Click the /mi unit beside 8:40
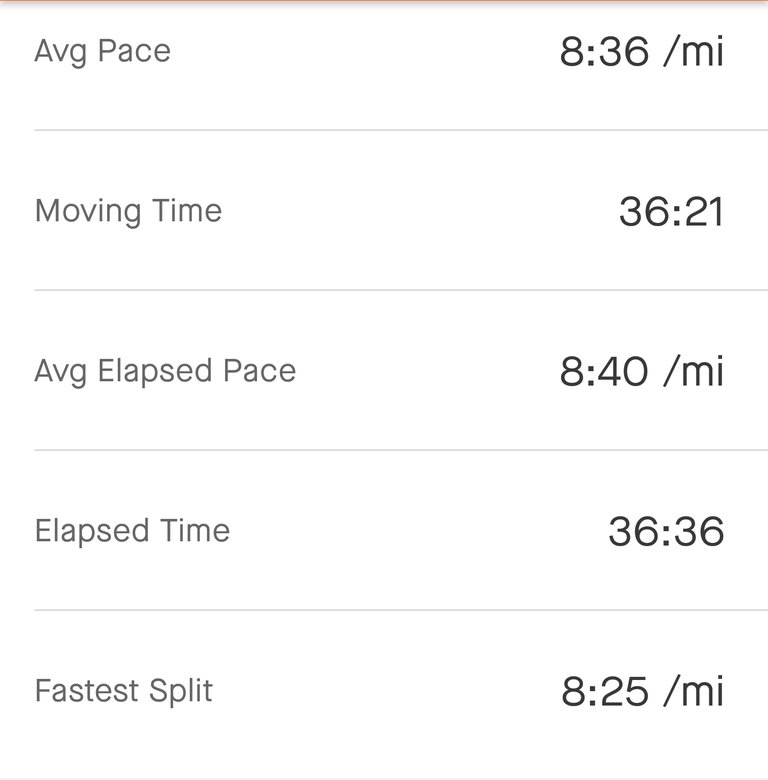Viewport: 768px width, 780px height. coord(693,371)
